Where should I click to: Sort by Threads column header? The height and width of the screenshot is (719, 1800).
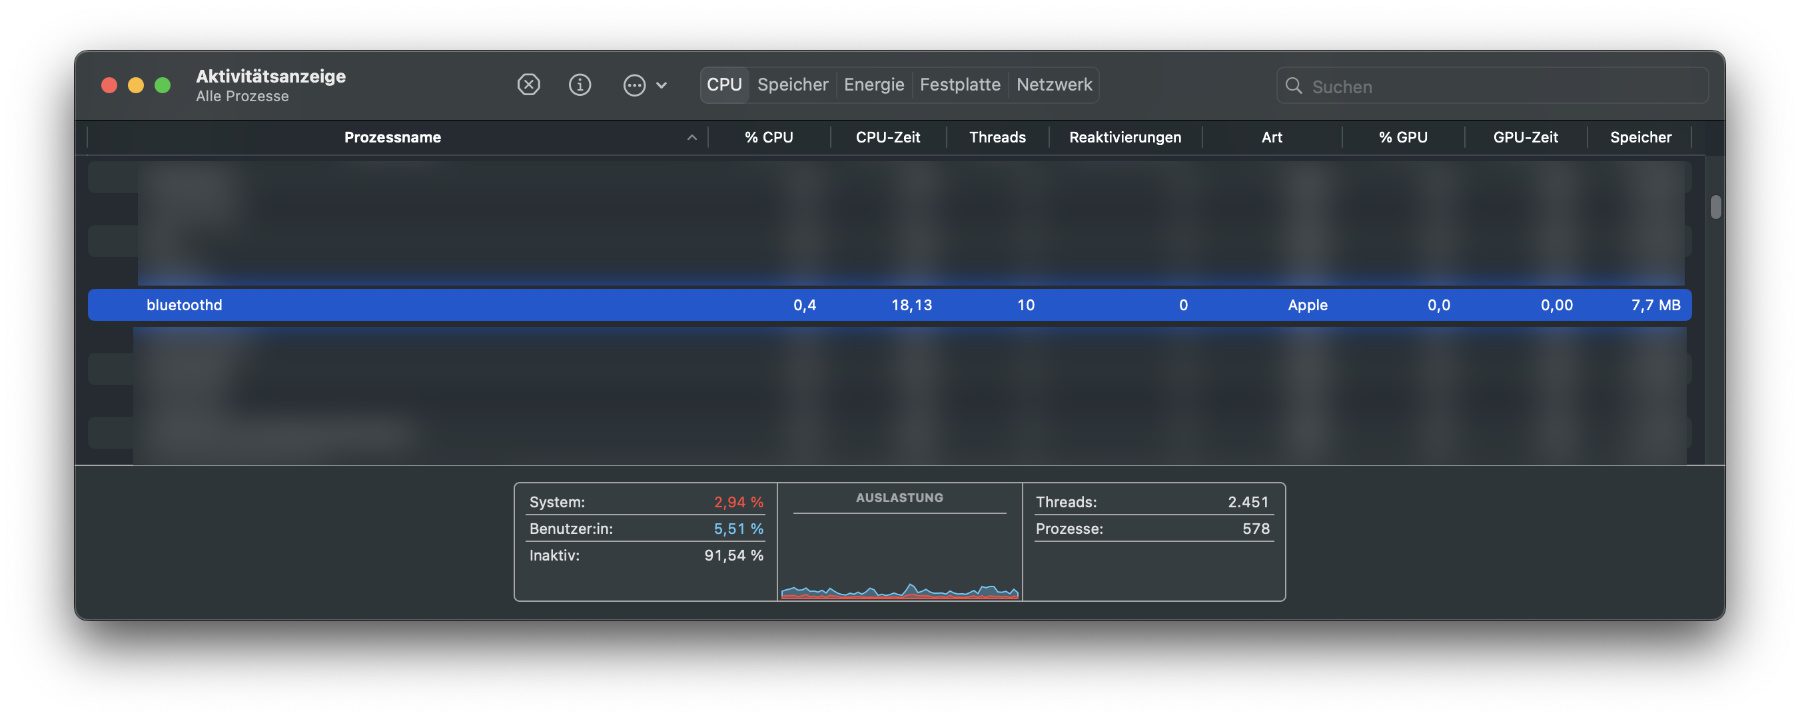(997, 138)
